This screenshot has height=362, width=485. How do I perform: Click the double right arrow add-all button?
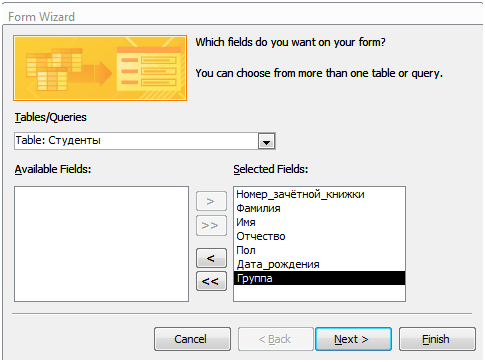[x=211, y=225]
